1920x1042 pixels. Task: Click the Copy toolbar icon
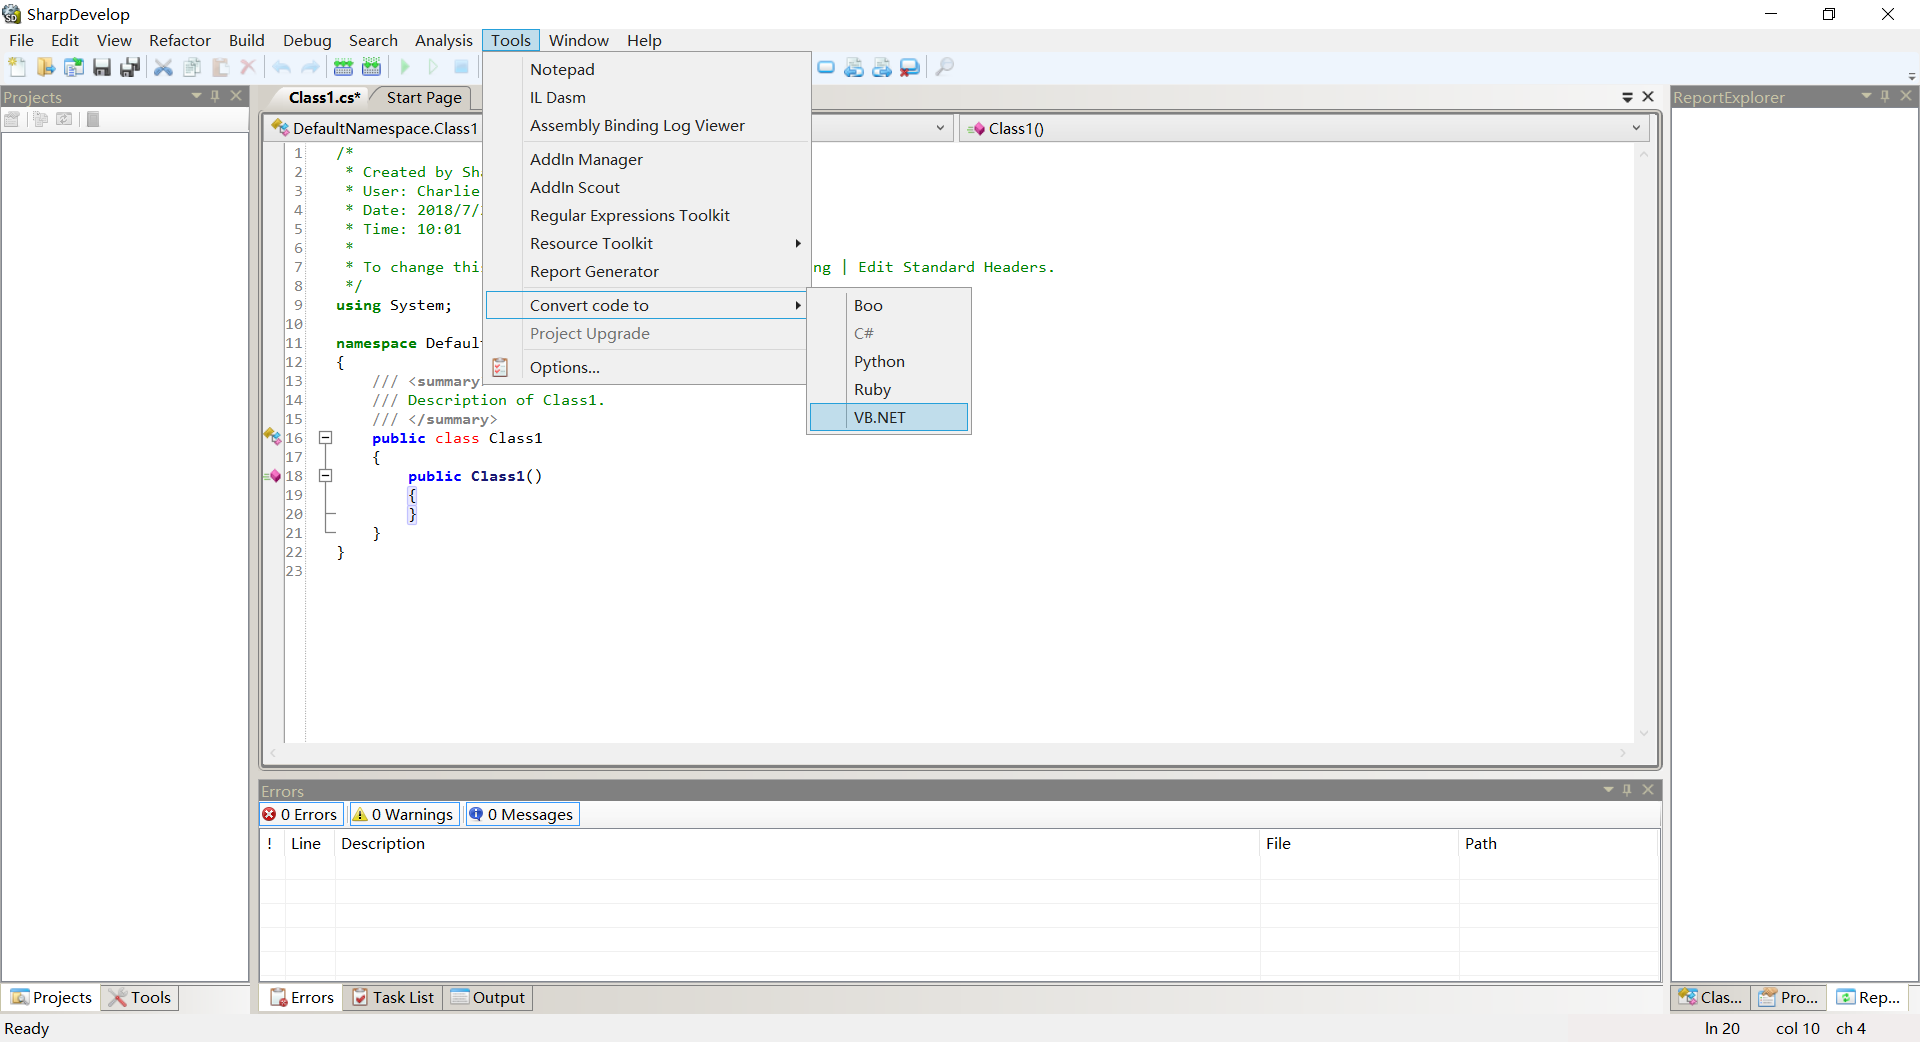(x=192, y=67)
